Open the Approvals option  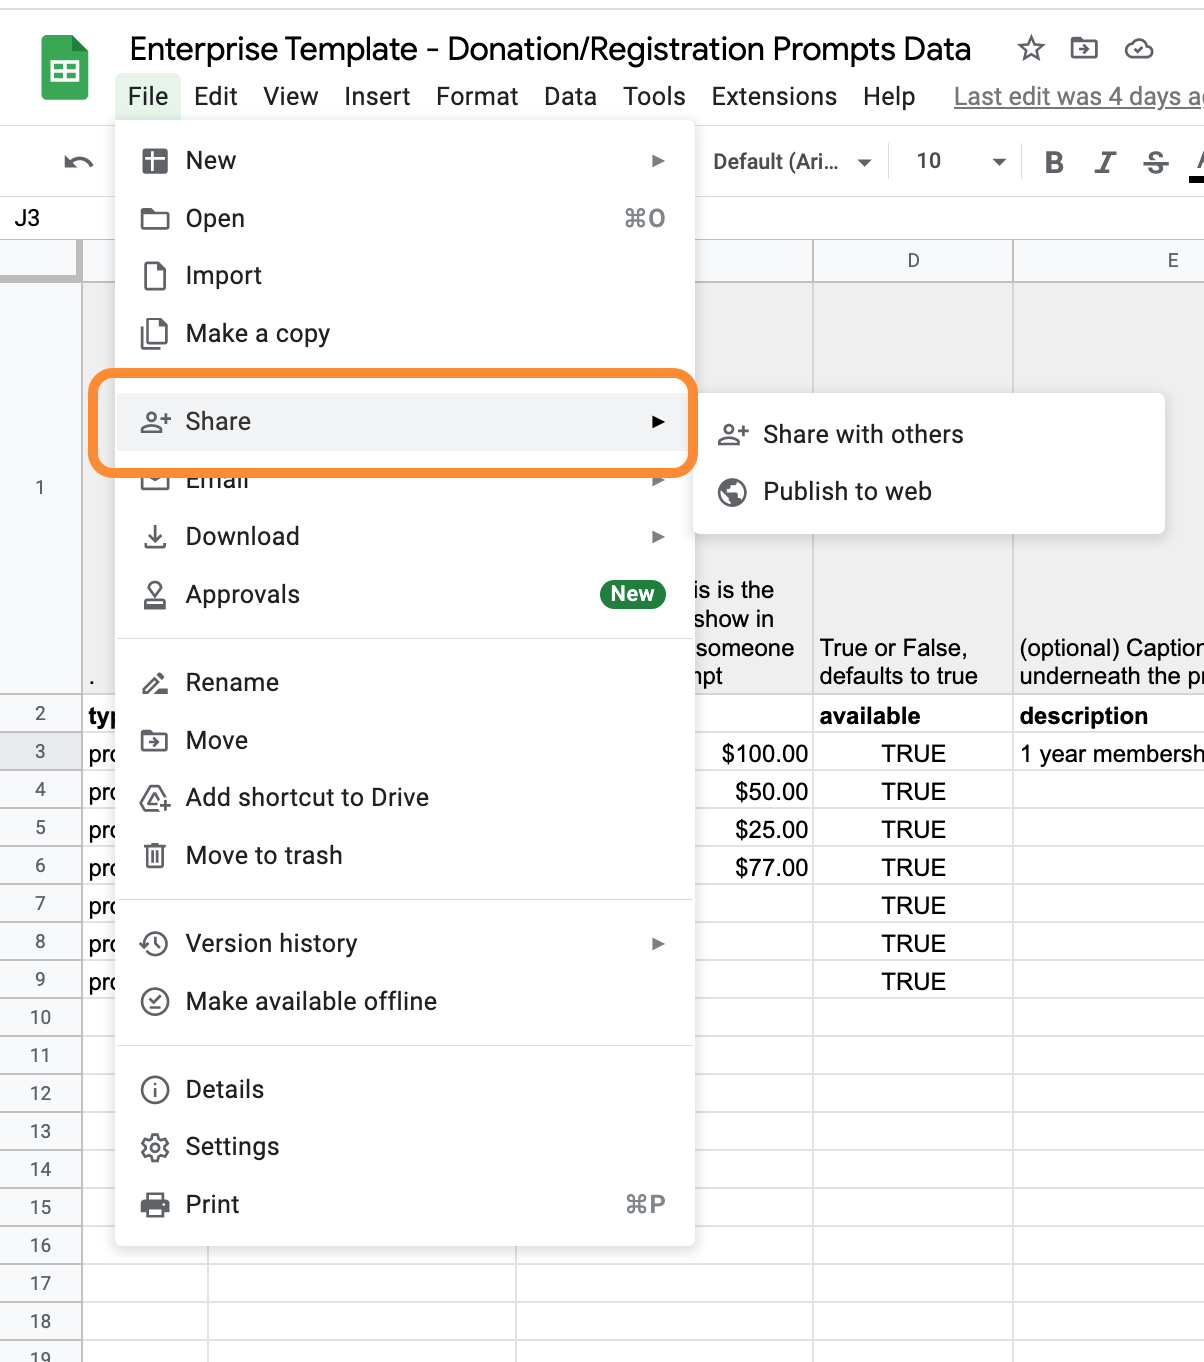click(405, 595)
